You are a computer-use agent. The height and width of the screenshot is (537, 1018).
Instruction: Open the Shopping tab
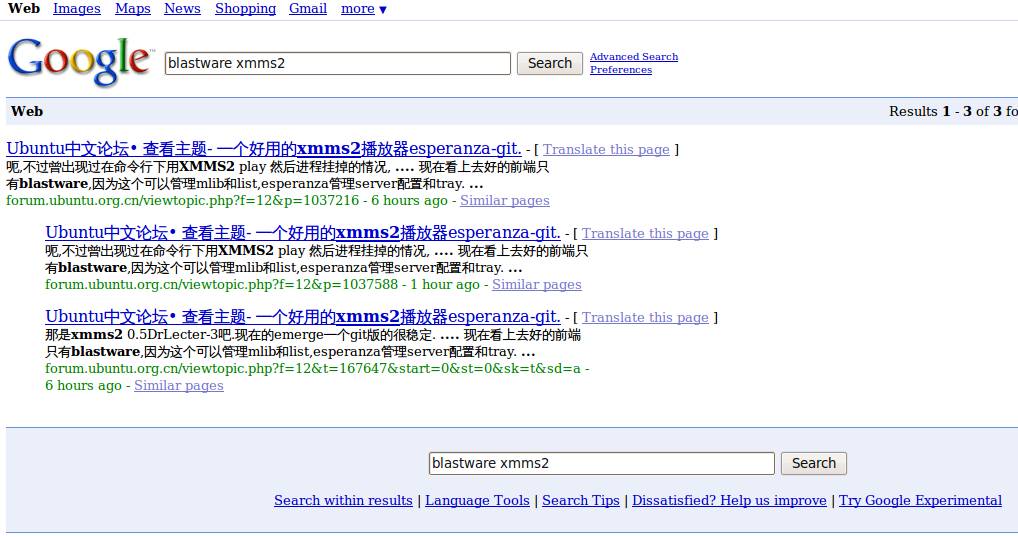(245, 9)
